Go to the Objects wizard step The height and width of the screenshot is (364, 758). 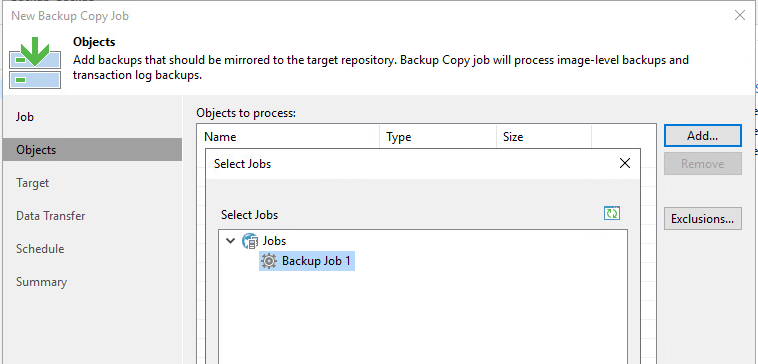point(92,150)
